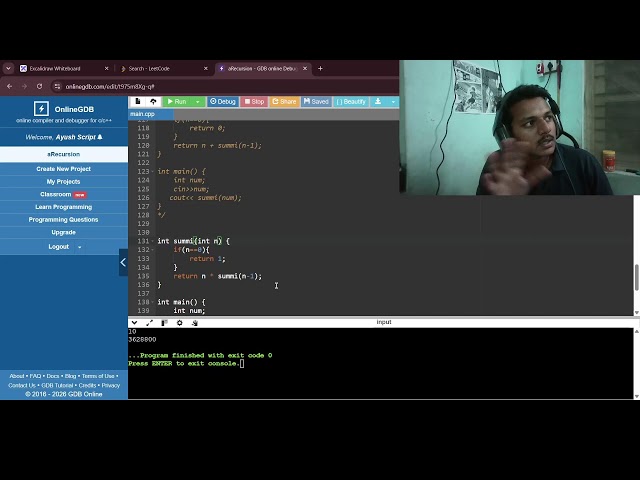The image size is (640, 480).
Task: Open the dropdown beside the download icon
Action: click(393, 101)
